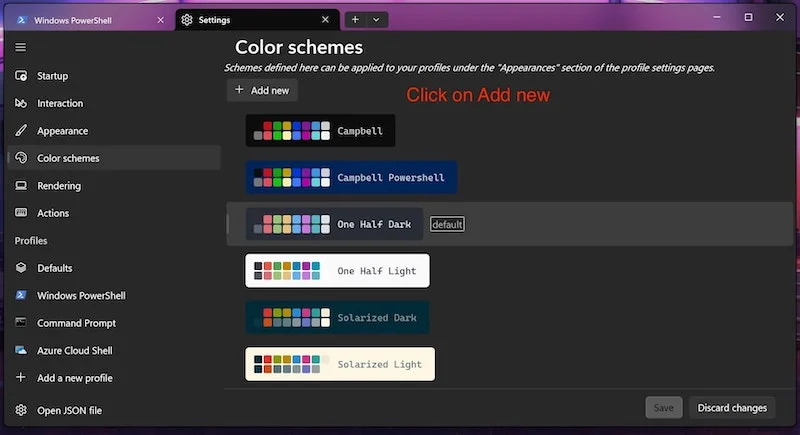Click Open JSON file
Viewport: 800px width, 435px height.
(114, 410)
